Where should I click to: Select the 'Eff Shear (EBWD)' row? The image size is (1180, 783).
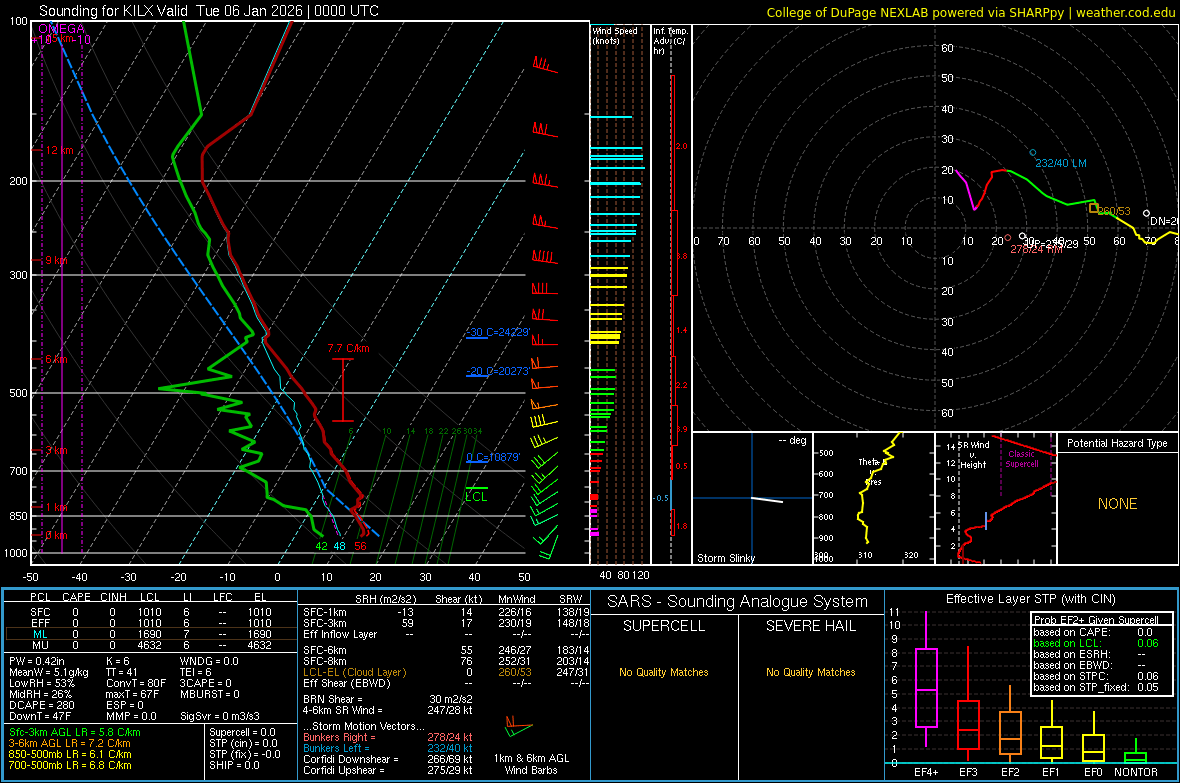(x=446, y=683)
